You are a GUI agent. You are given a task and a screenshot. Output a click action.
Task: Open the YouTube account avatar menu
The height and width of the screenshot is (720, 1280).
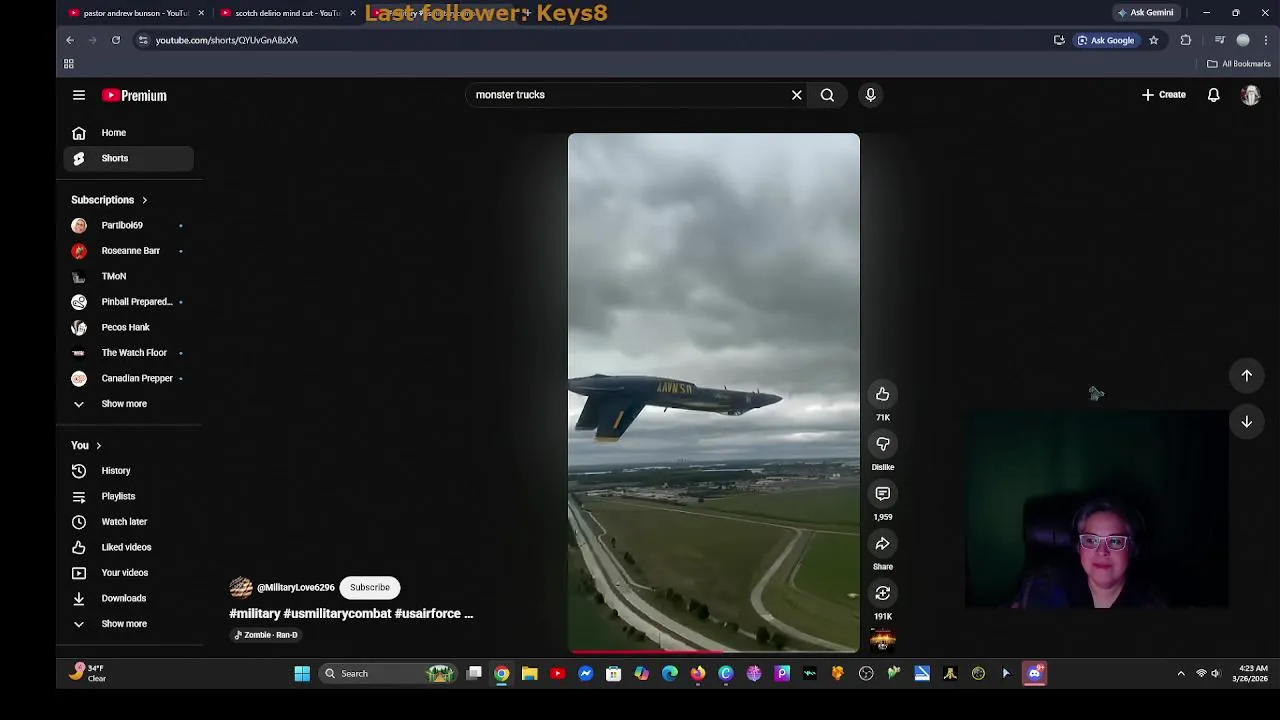click(1250, 95)
